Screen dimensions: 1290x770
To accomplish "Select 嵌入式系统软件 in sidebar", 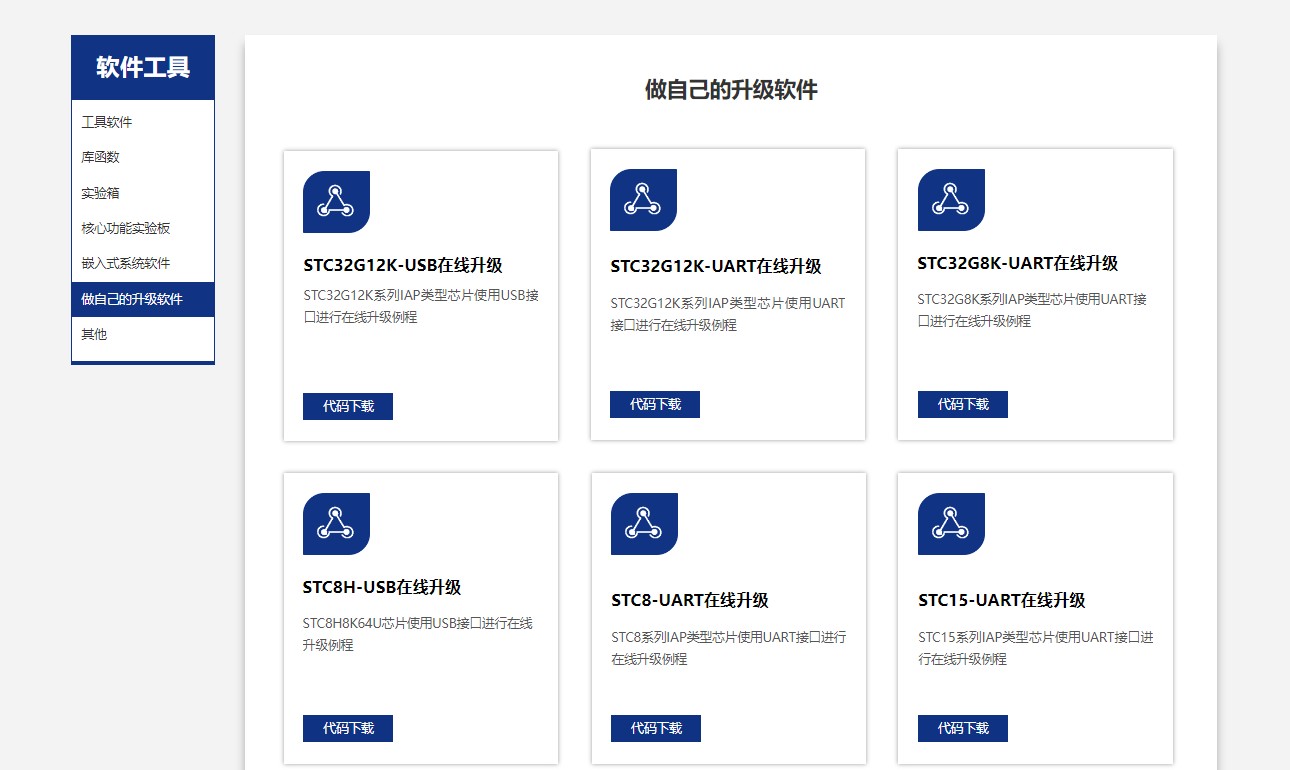I will (x=143, y=264).
